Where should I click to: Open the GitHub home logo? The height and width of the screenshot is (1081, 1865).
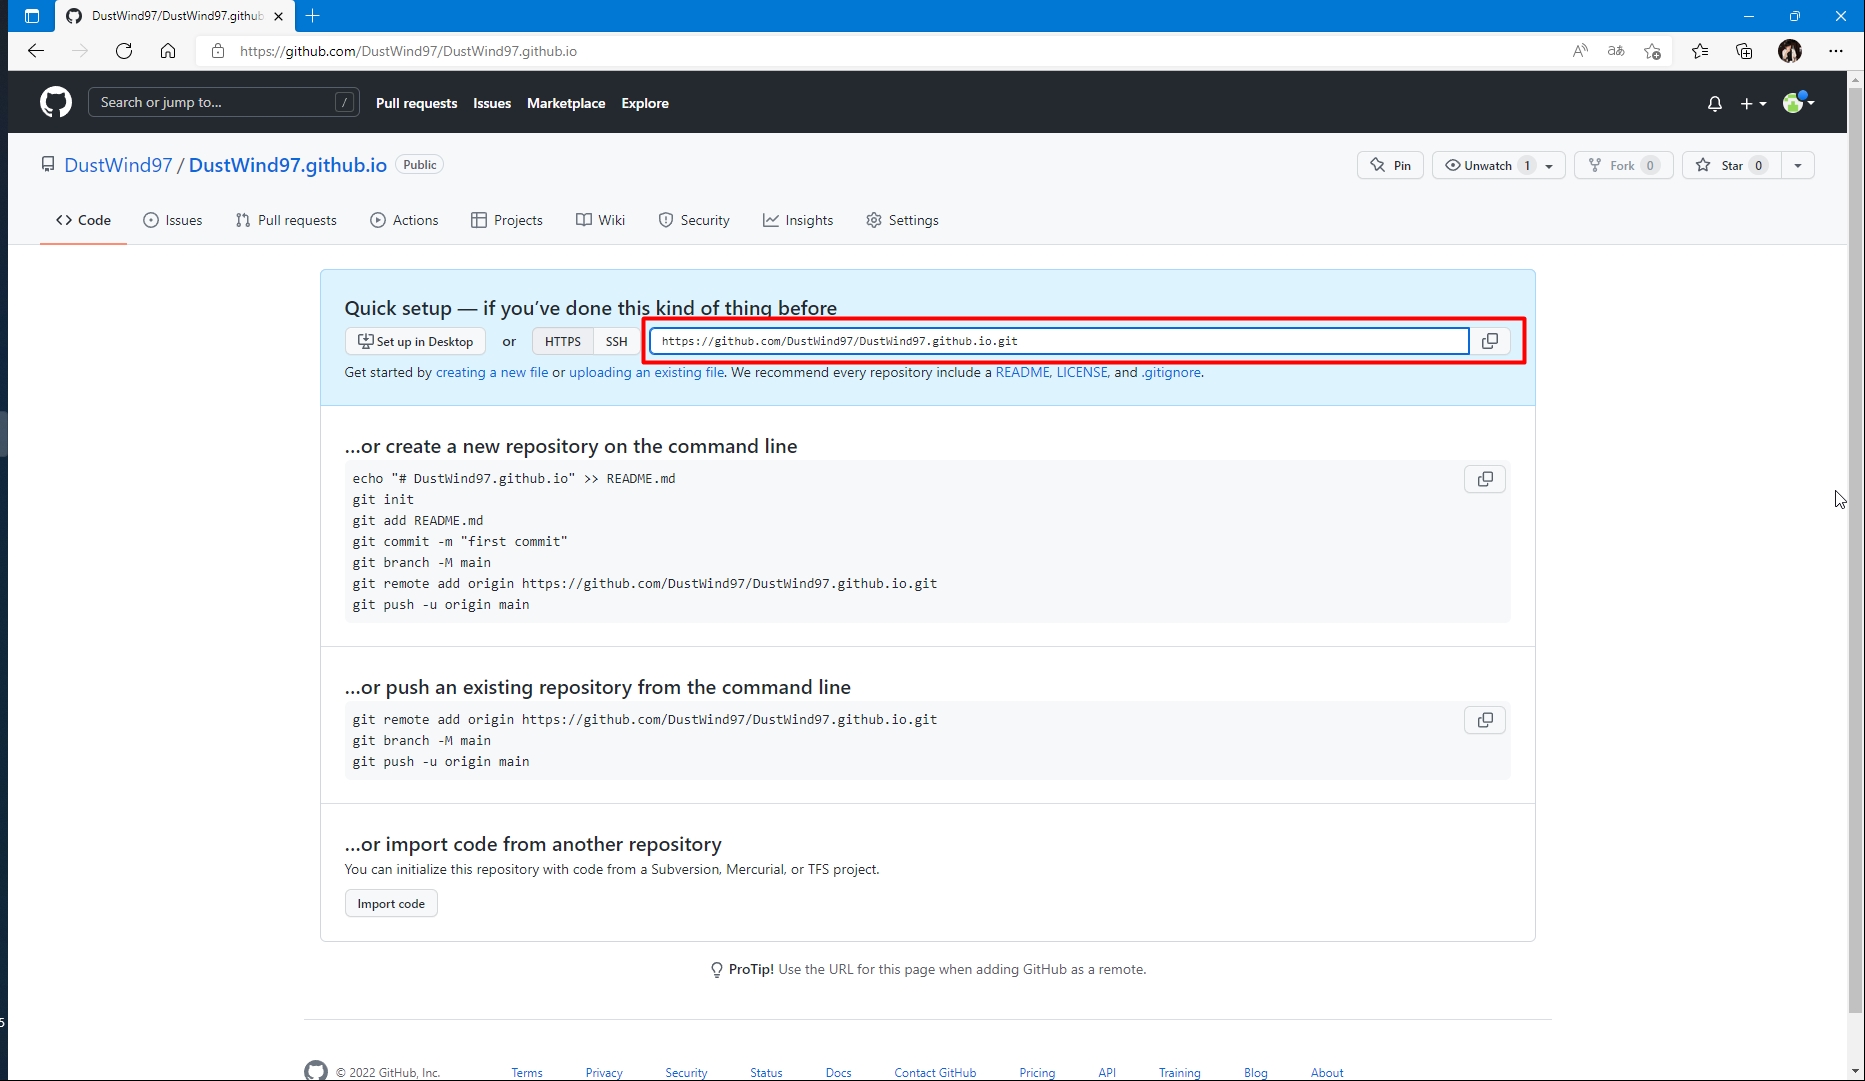coord(56,102)
